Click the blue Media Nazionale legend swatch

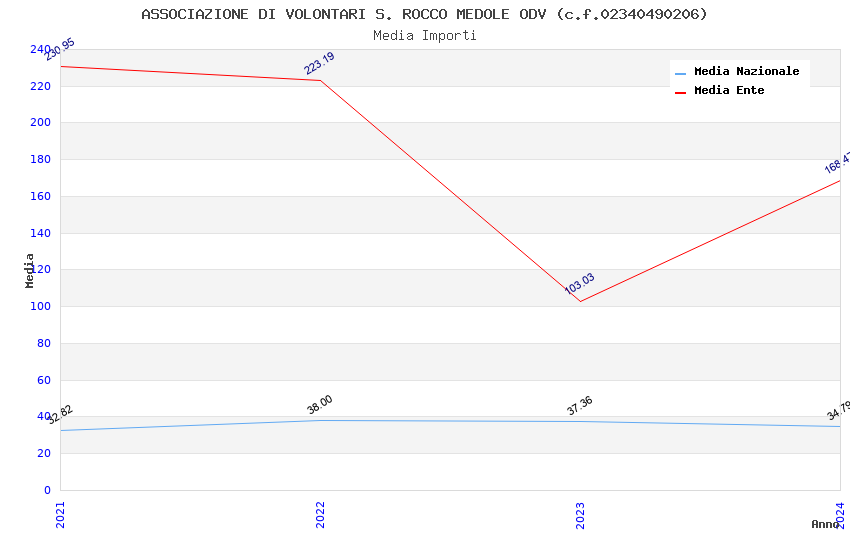coord(680,73)
